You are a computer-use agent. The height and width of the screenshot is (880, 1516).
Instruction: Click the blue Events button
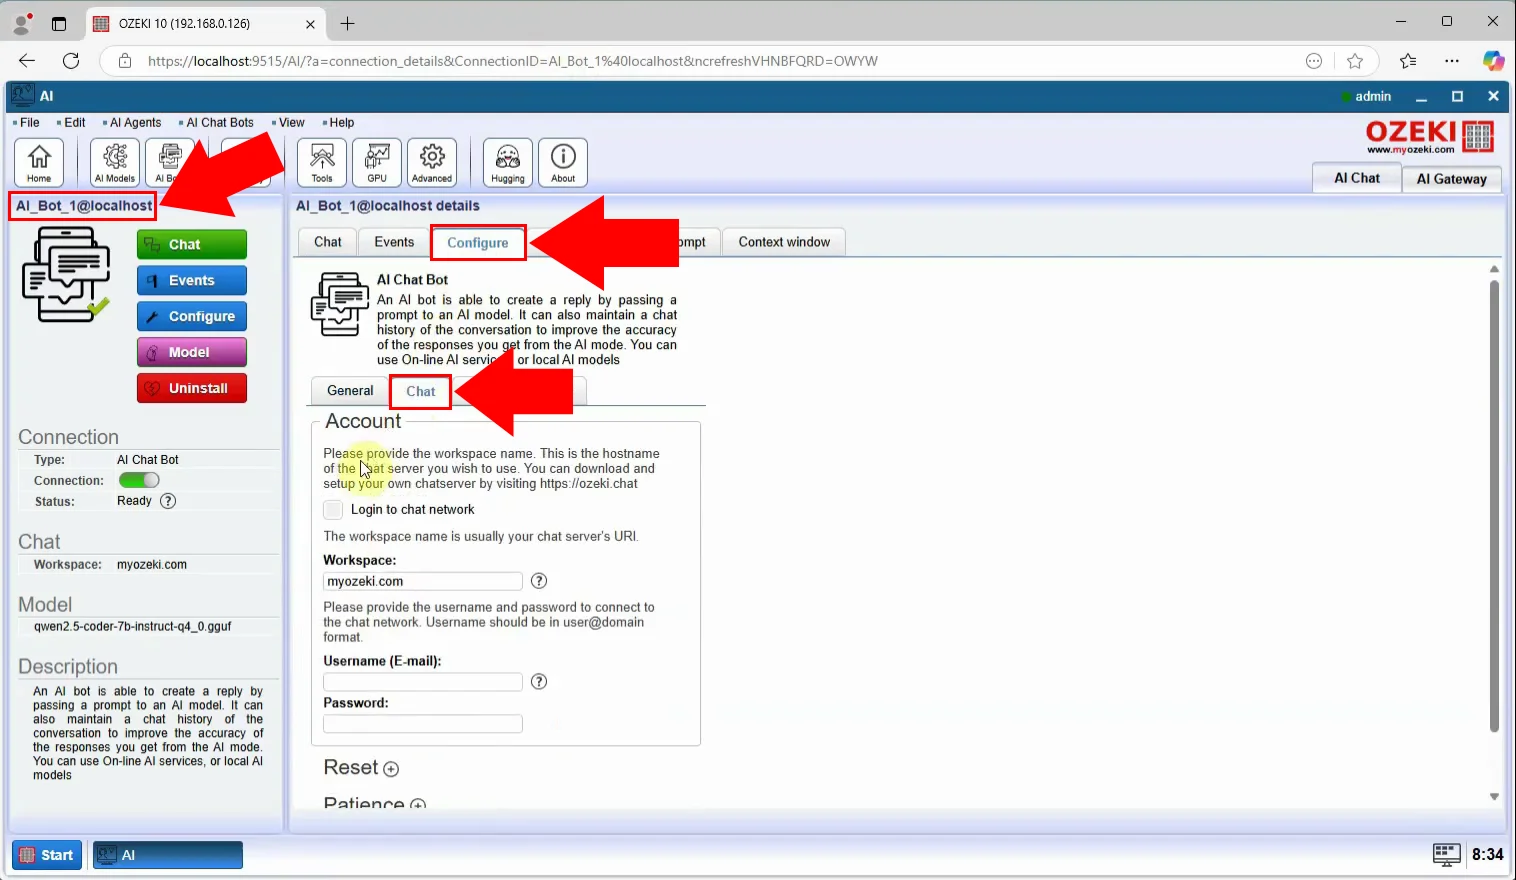click(192, 280)
